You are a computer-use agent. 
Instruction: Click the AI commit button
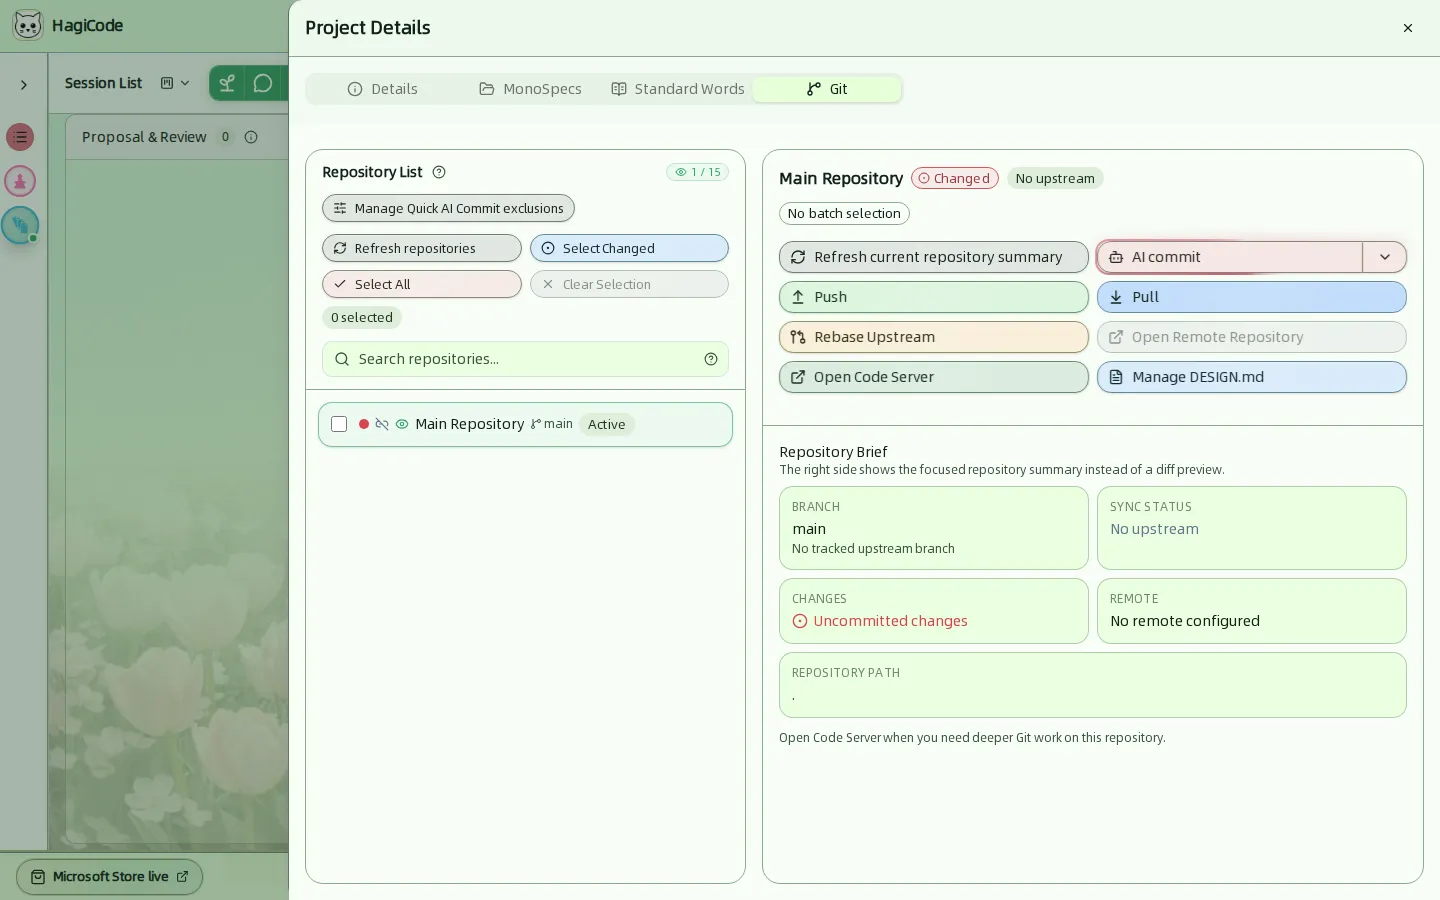pos(1230,257)
